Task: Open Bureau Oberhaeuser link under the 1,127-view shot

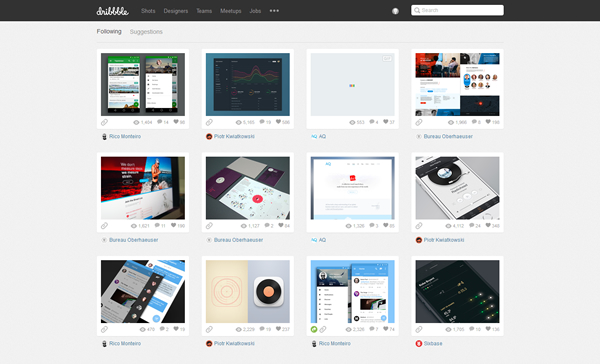Action: (x=238, y=240)
